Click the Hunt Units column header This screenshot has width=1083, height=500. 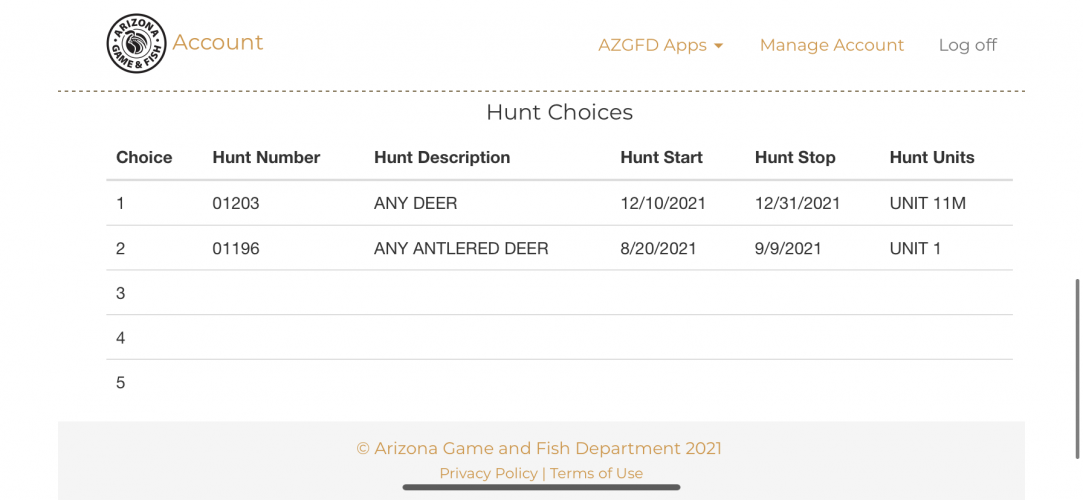(932, 157)
